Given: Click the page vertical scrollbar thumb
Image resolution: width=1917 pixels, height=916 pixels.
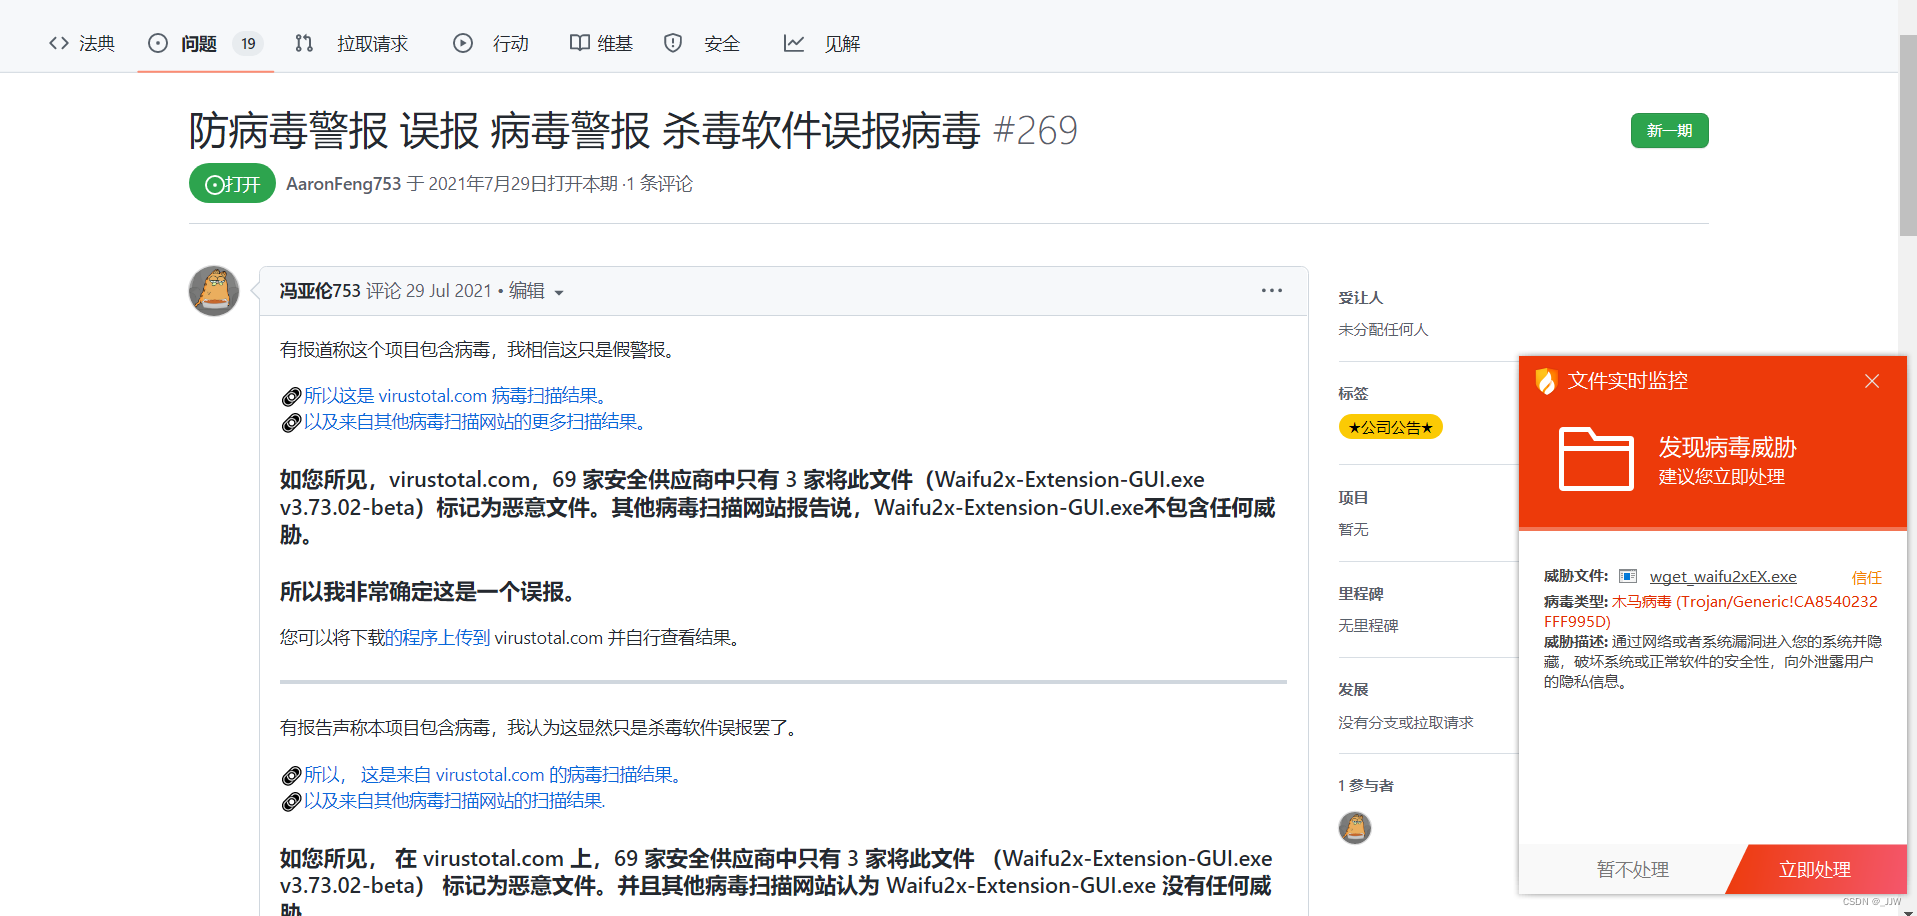Looking at the screenshot, I should 1908,135.
